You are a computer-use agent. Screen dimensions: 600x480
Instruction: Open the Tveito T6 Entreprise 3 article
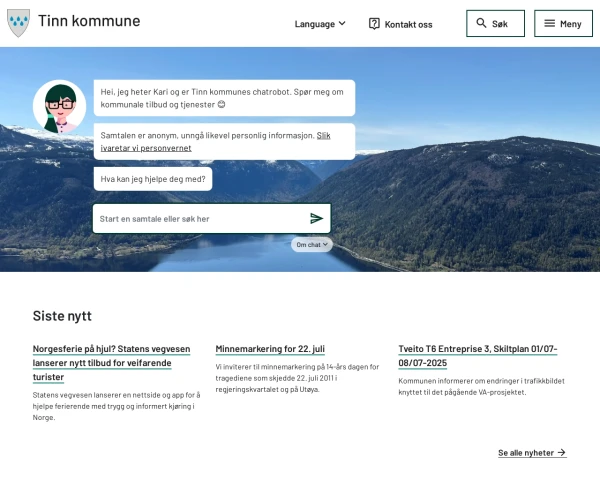tap(478, 356)
